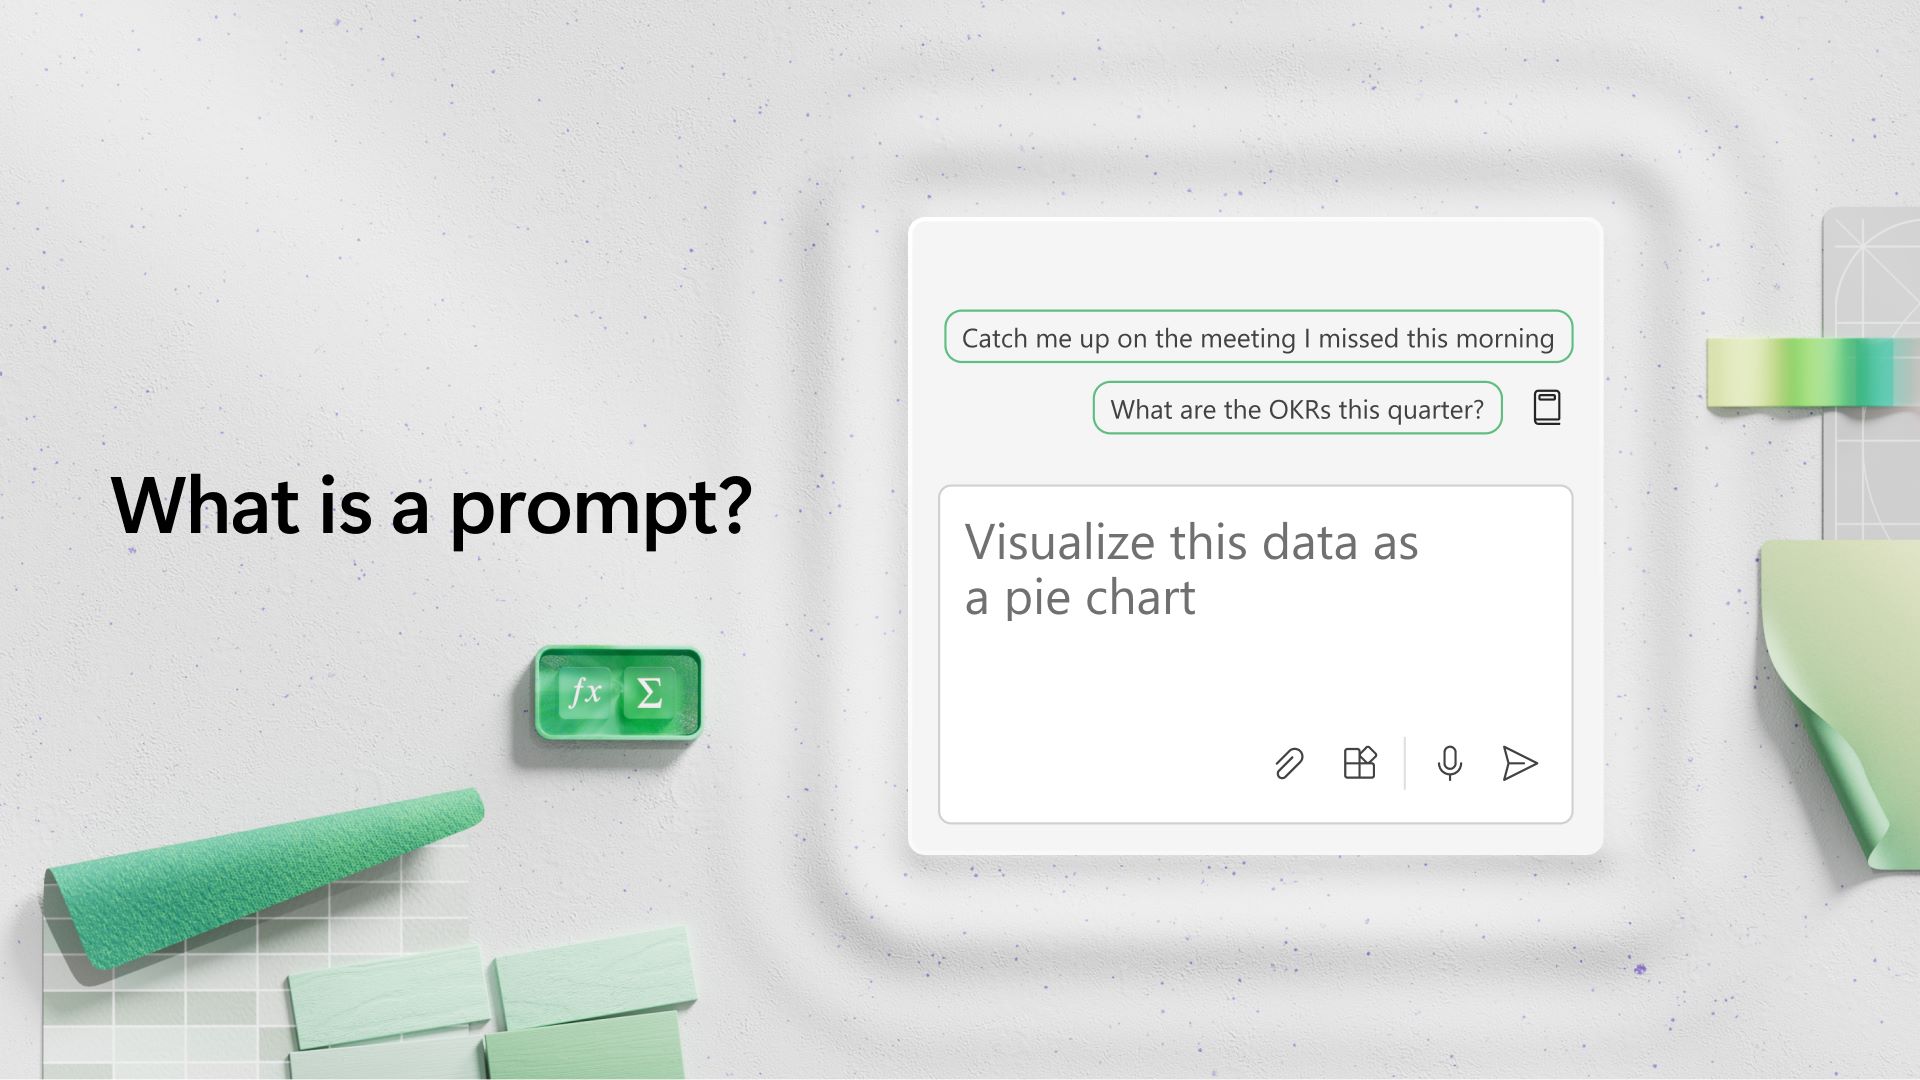The width and height of the screenshot is (1920, 1080).
Task: Click the paperclip attachment icon
Action: (1288, 764)
